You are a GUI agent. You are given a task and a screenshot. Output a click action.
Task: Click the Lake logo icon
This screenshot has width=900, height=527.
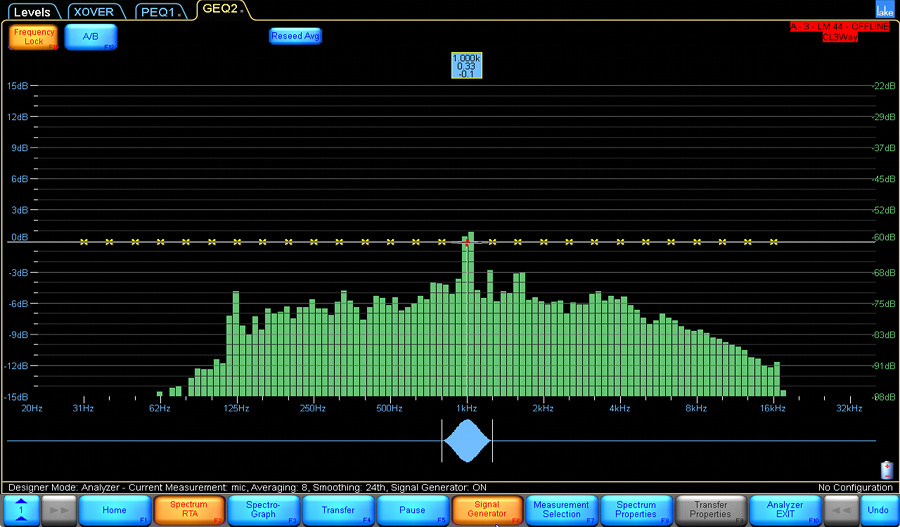pyautogui.click(x=883, y=9)
